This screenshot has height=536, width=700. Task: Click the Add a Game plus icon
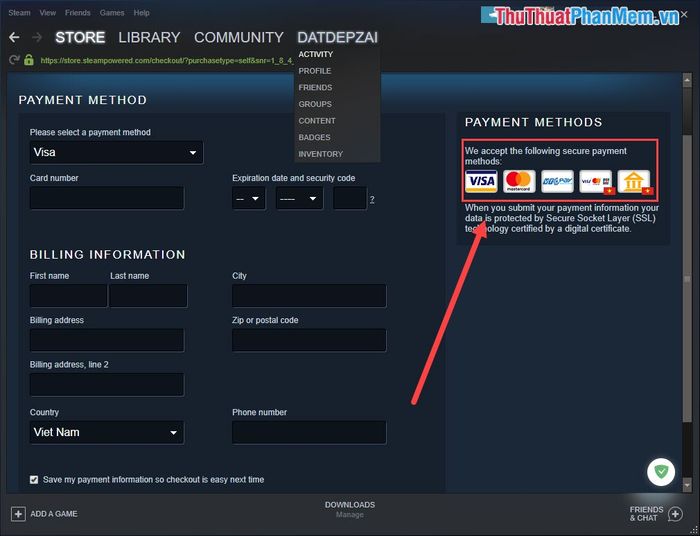click(18, 514)
